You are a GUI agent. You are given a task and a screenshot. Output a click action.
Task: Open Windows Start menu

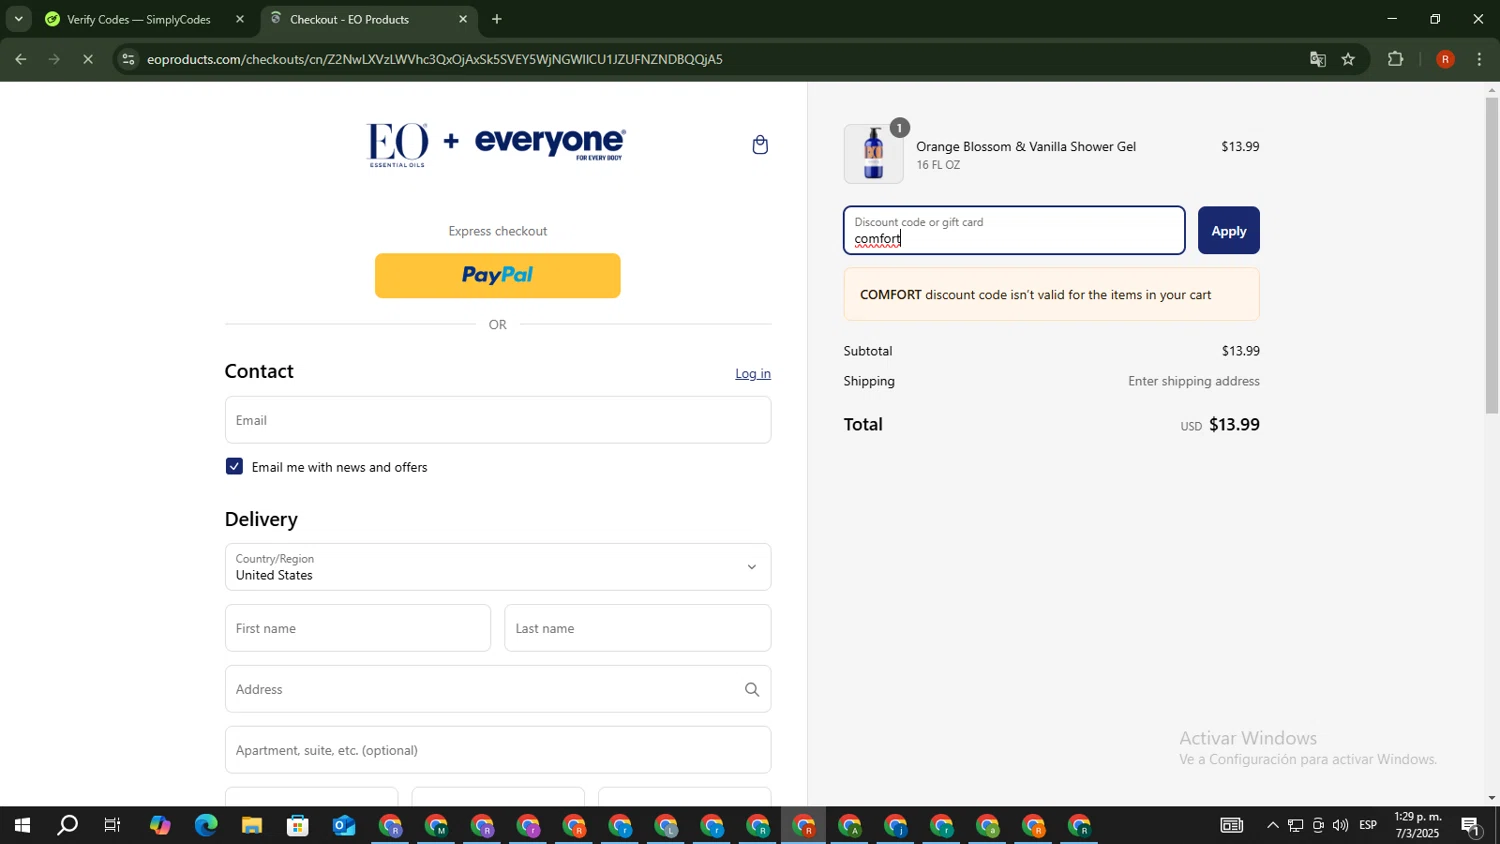(x=21, y=826)
